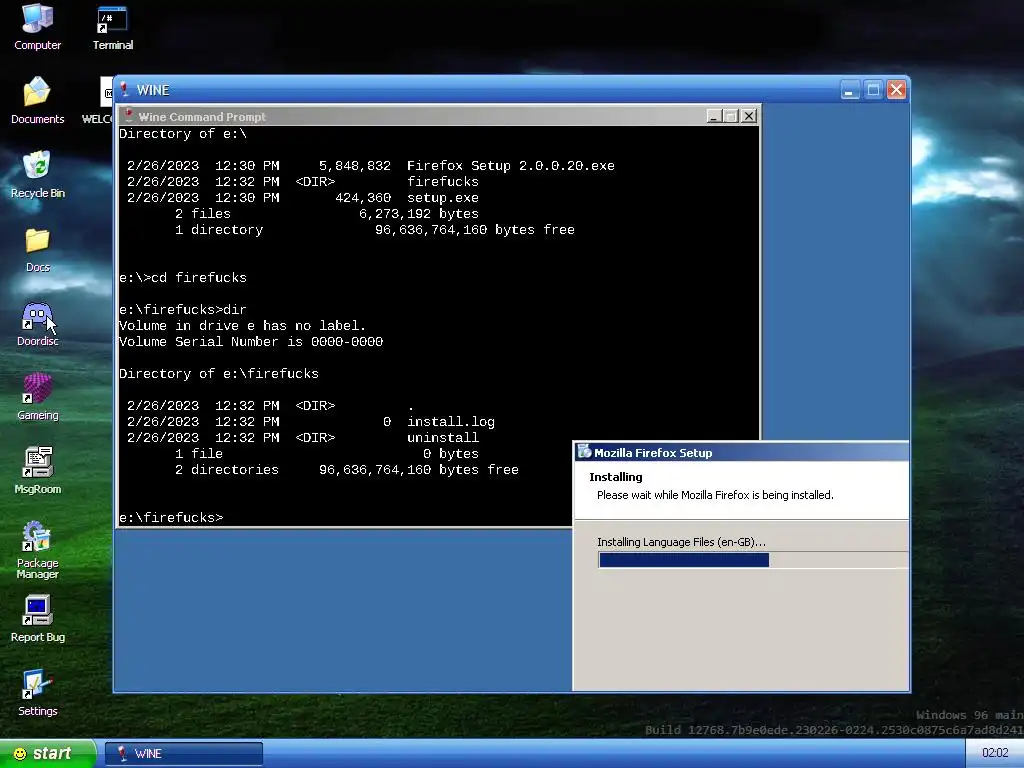Minimize the WINE window
The image size is (1024, 768).
point(849,89)
